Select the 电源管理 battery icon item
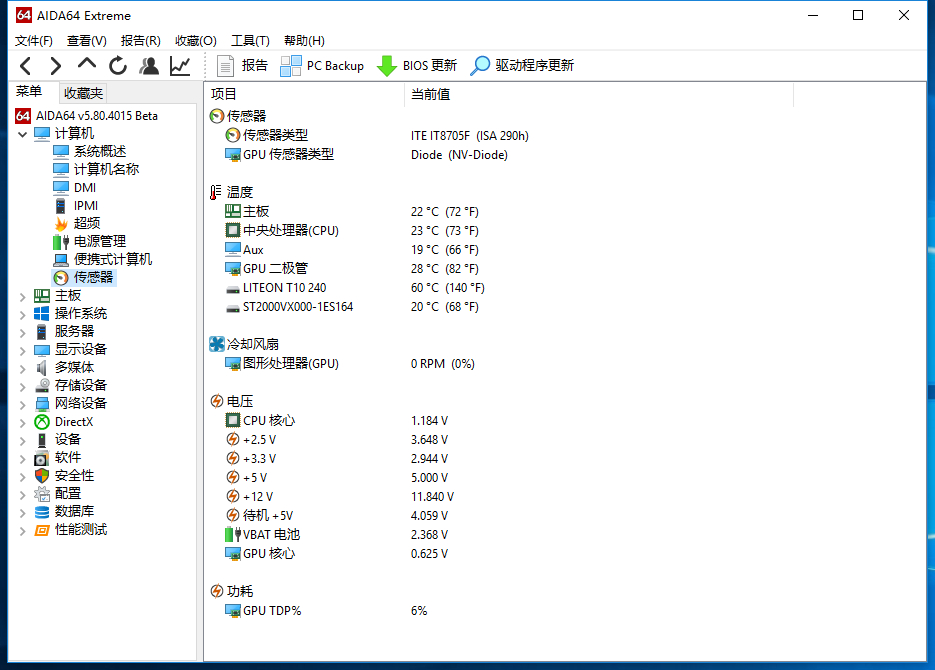 point(61,241)
